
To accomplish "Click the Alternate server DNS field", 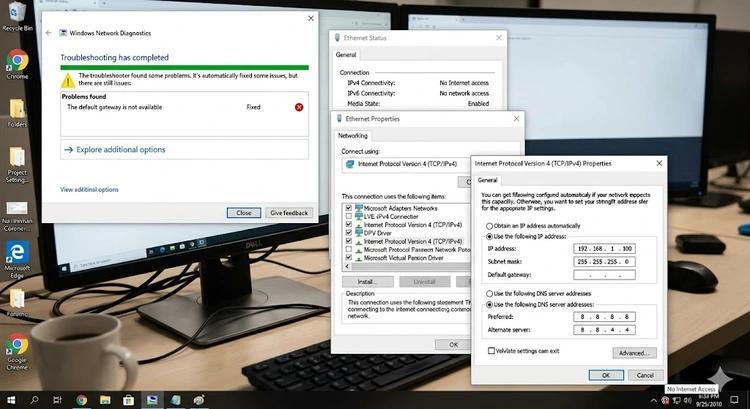I will pos(604,330).
